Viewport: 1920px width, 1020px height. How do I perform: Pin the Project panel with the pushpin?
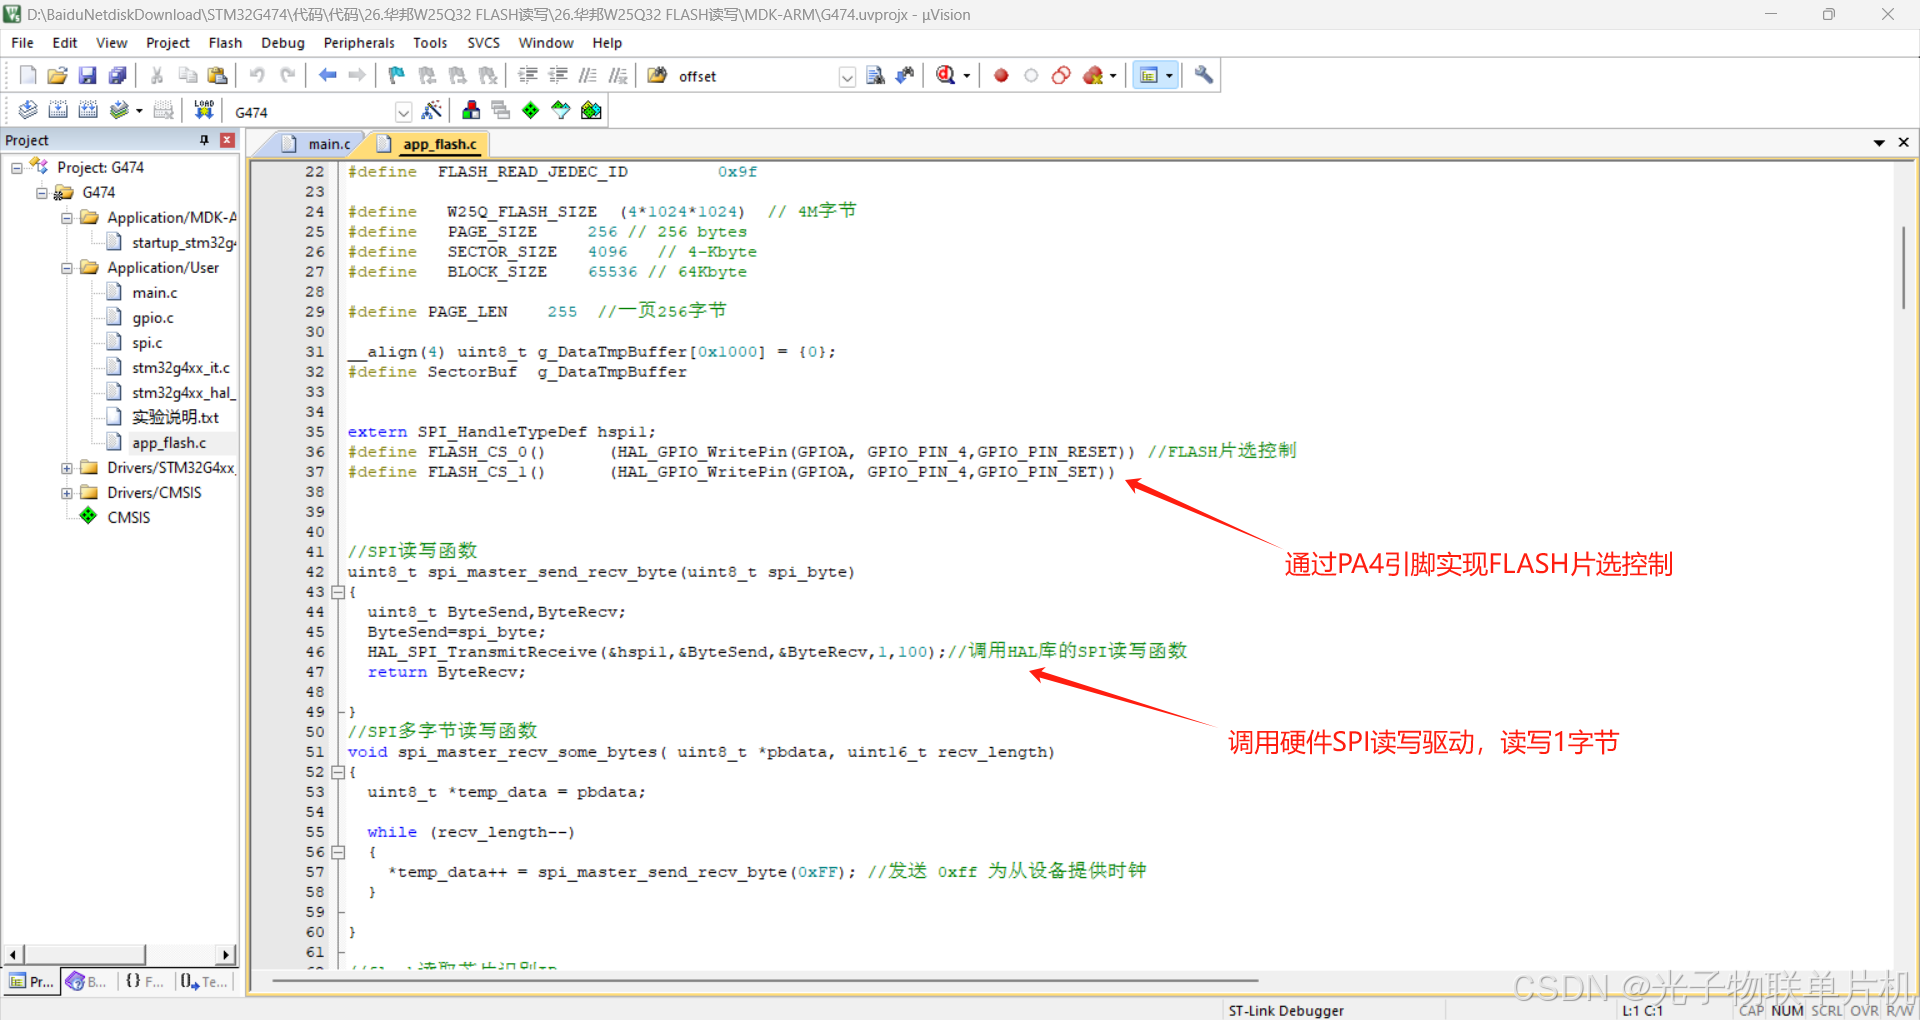pyautogui.click(x=205, y=140)
